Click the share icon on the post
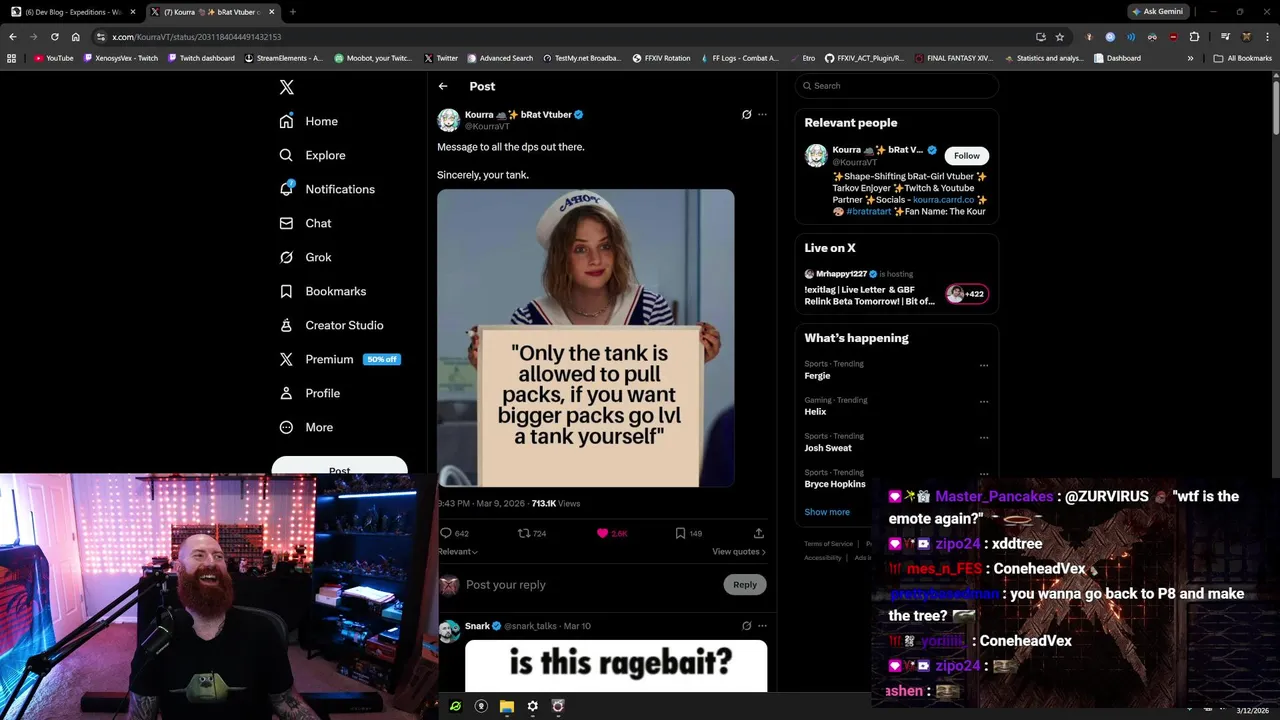Viewport: 1280px width, 720px height. pos(759,533)
